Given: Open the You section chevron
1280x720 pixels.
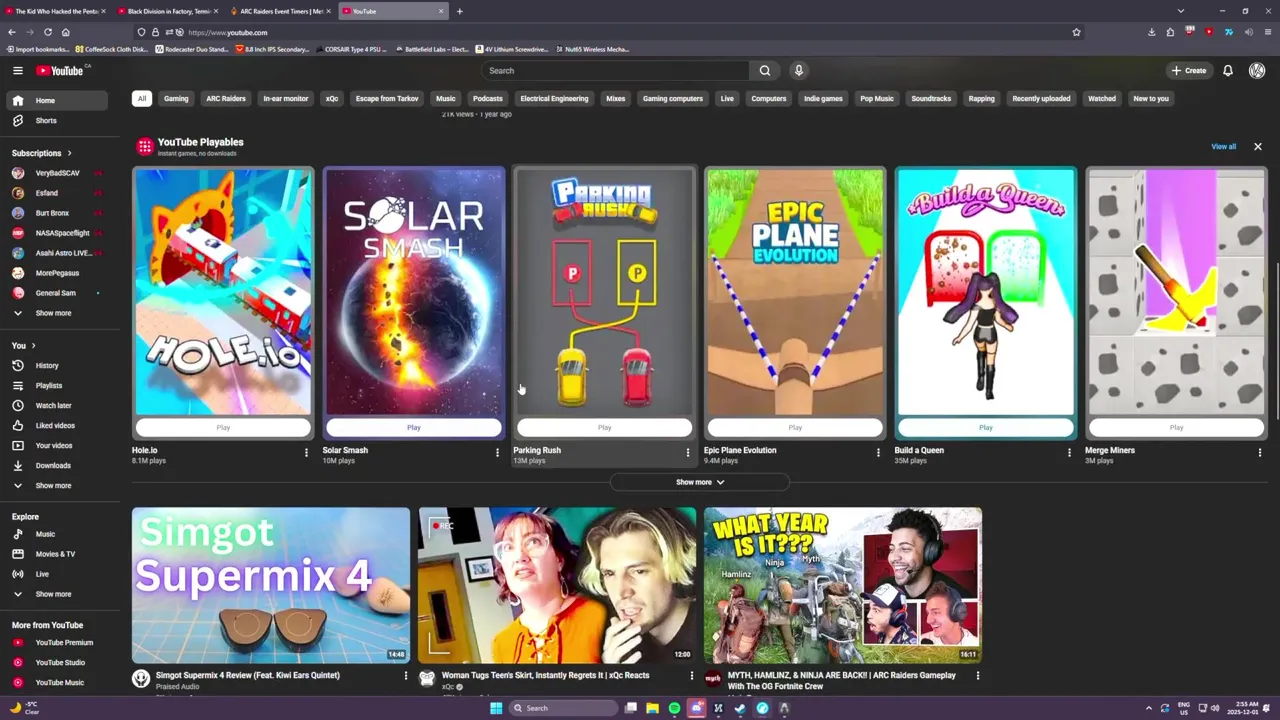Looking at the screenshot, I should pyautogui.click(x=33, y=346).
